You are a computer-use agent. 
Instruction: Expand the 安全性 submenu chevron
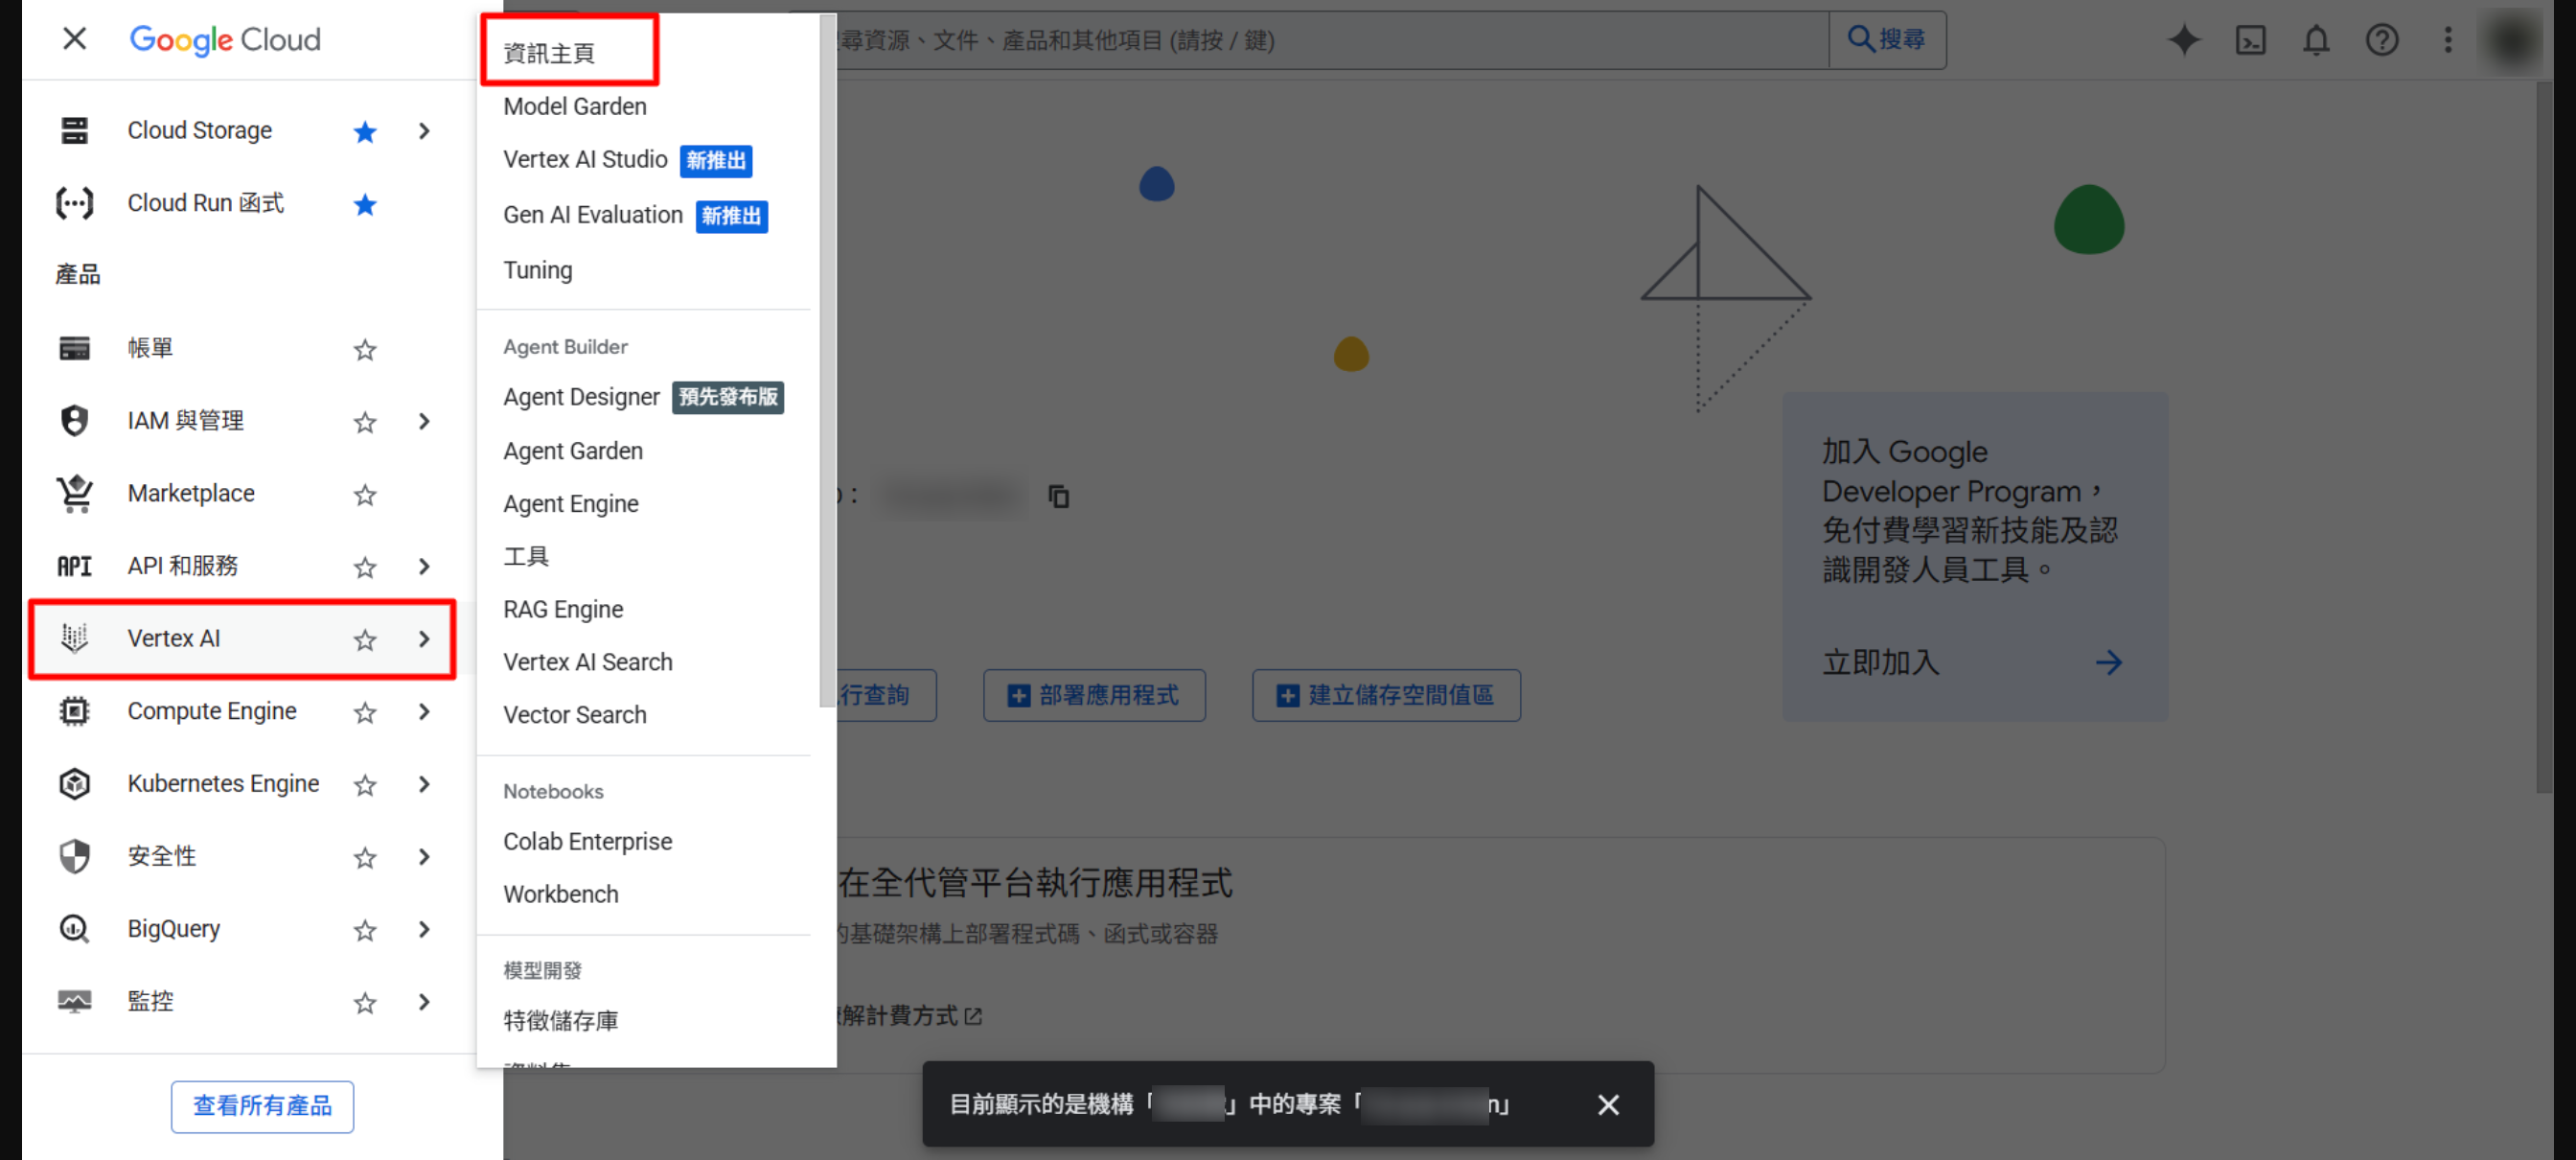click(x=424, y=857)
